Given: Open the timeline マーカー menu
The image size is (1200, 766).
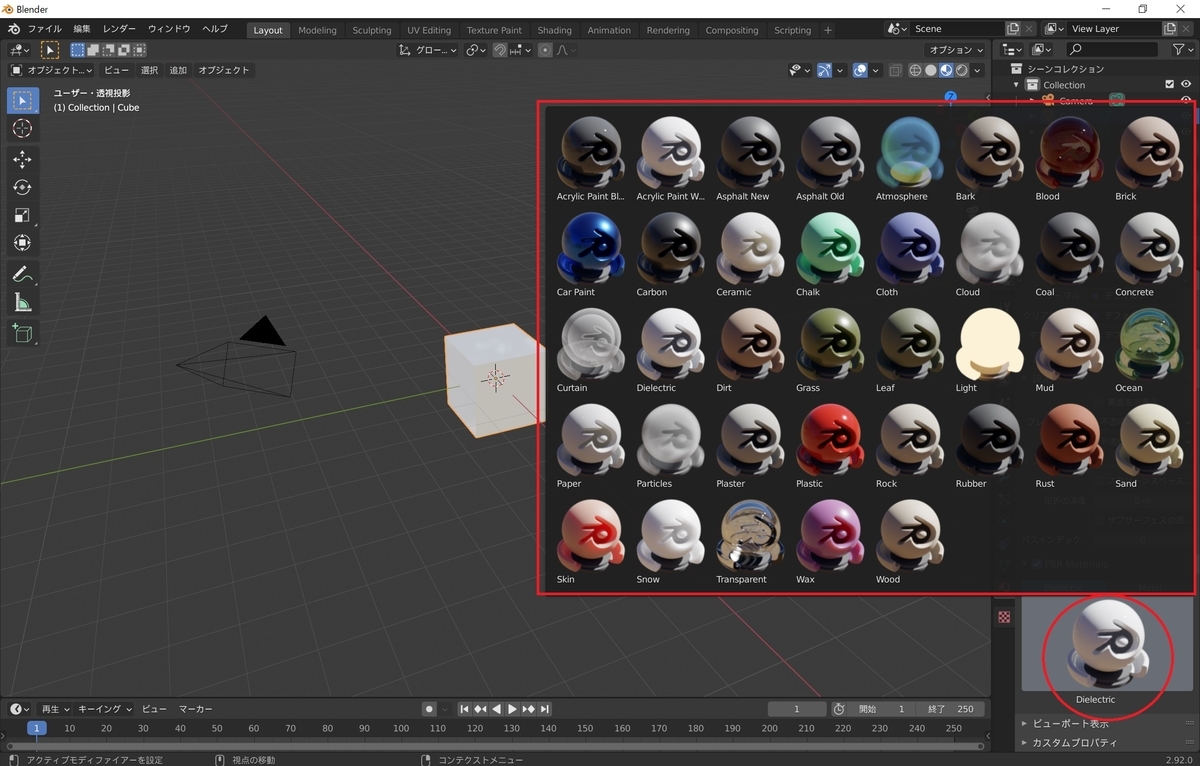Looking at the screenshot, I should [x=196, y=709].
